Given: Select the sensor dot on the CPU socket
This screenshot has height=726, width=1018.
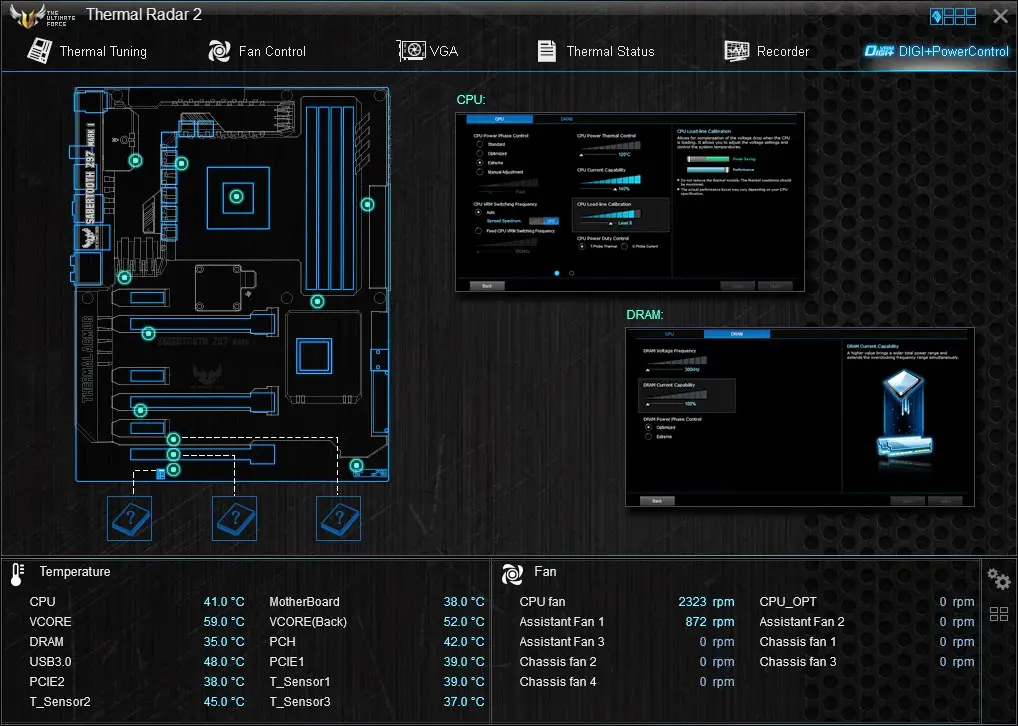Looking at the screenshot, I should 237,196.
